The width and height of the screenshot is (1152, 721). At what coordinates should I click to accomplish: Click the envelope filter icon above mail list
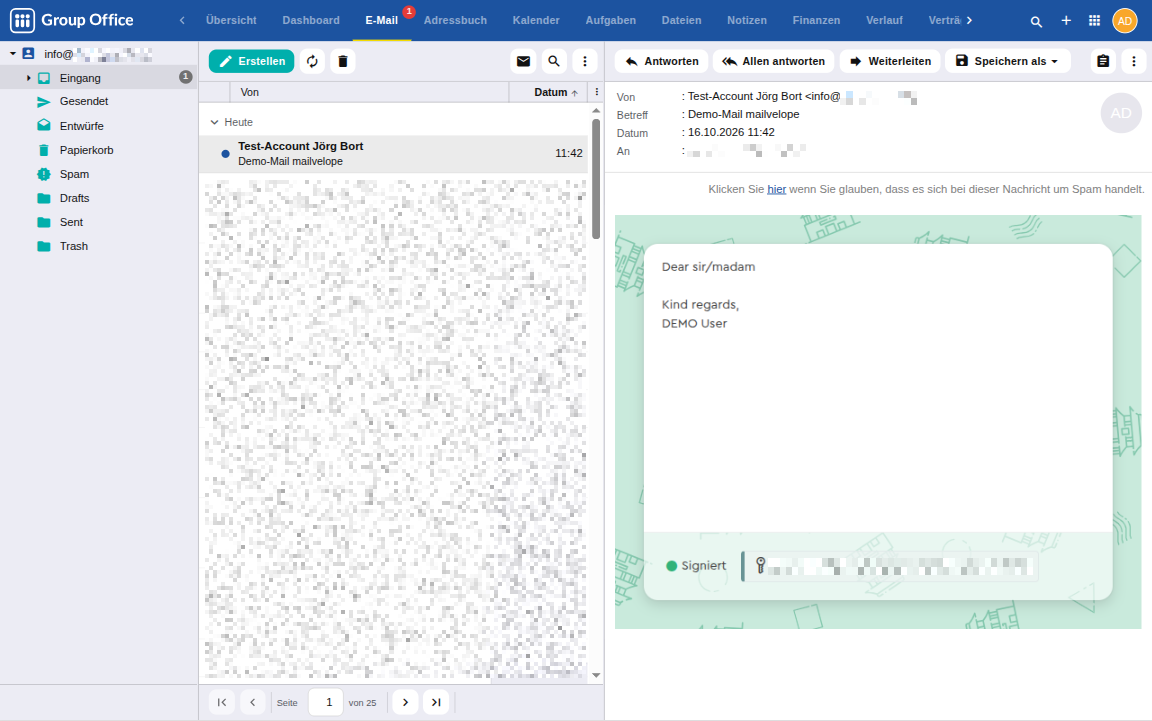(x=523, y=61)
